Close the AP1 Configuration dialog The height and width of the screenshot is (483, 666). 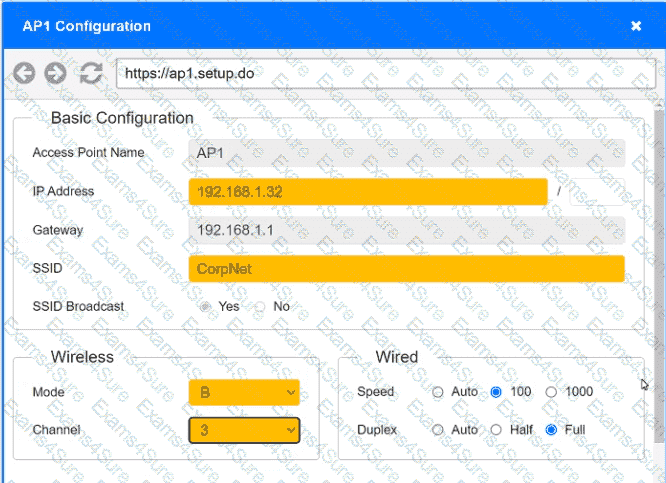click(x=636, y=26)
